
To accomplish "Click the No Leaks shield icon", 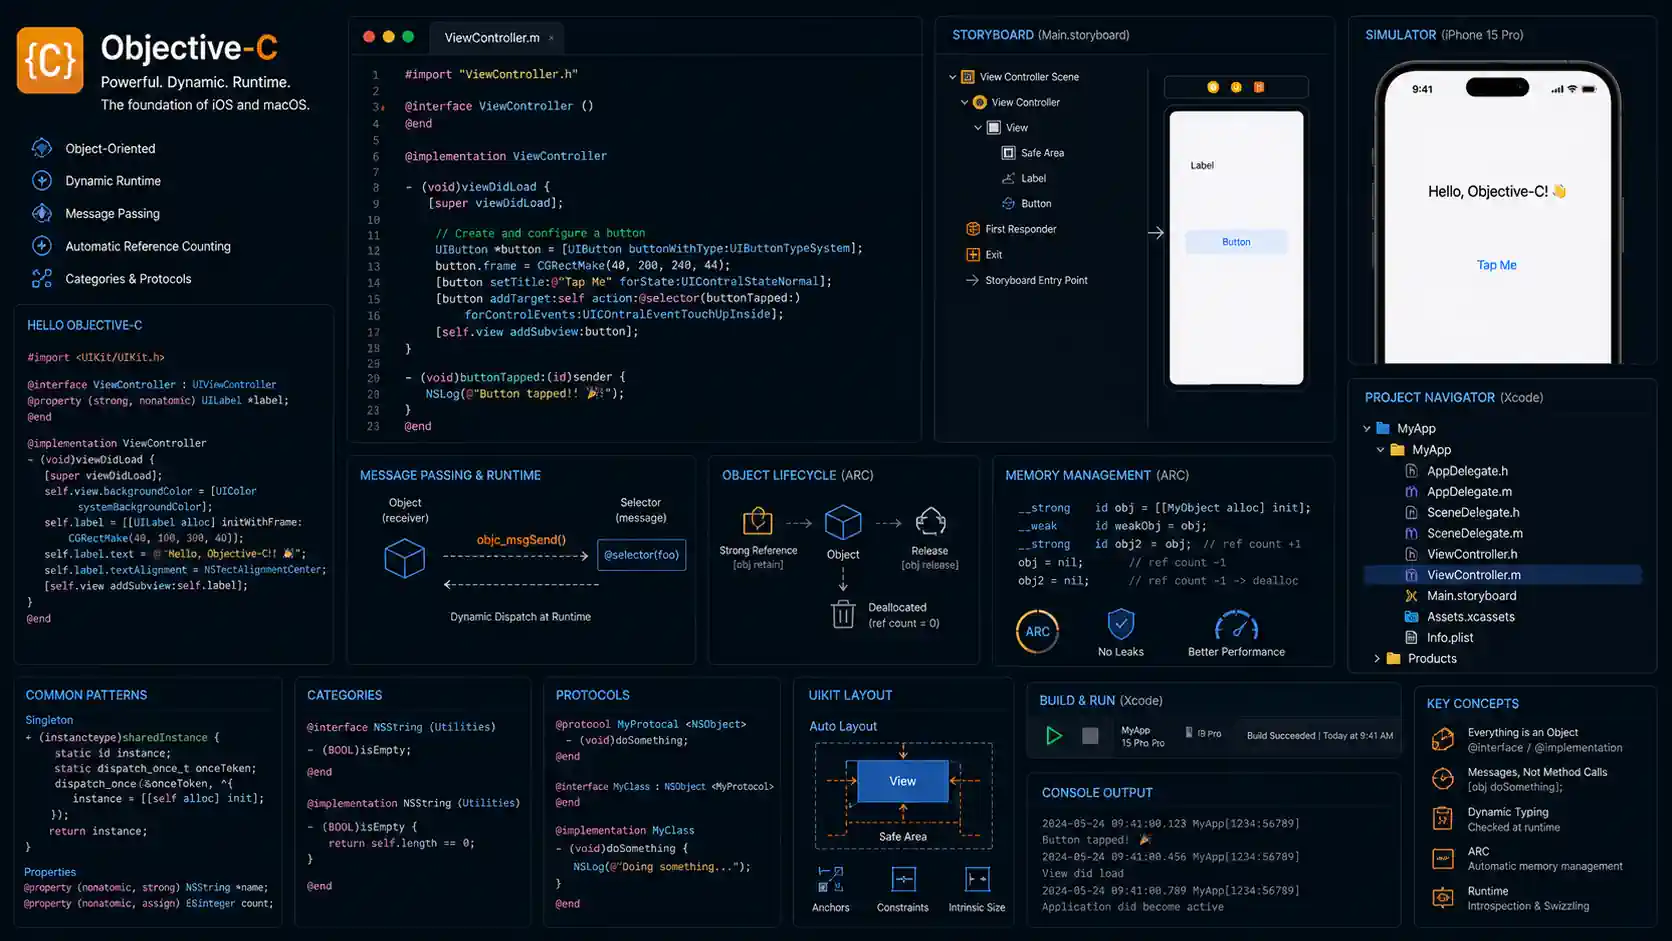I will tap(1121, 625).
